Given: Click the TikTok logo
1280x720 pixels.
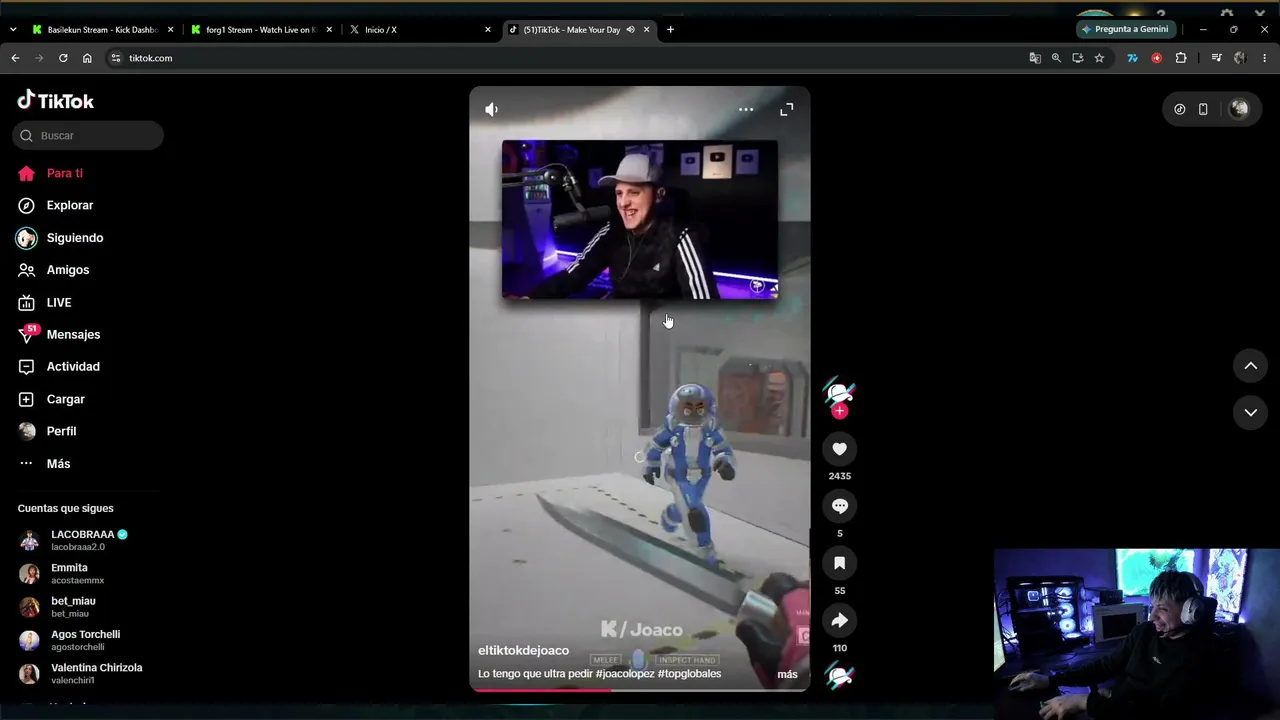Looking at the screenshot, I should click(56, 100).
